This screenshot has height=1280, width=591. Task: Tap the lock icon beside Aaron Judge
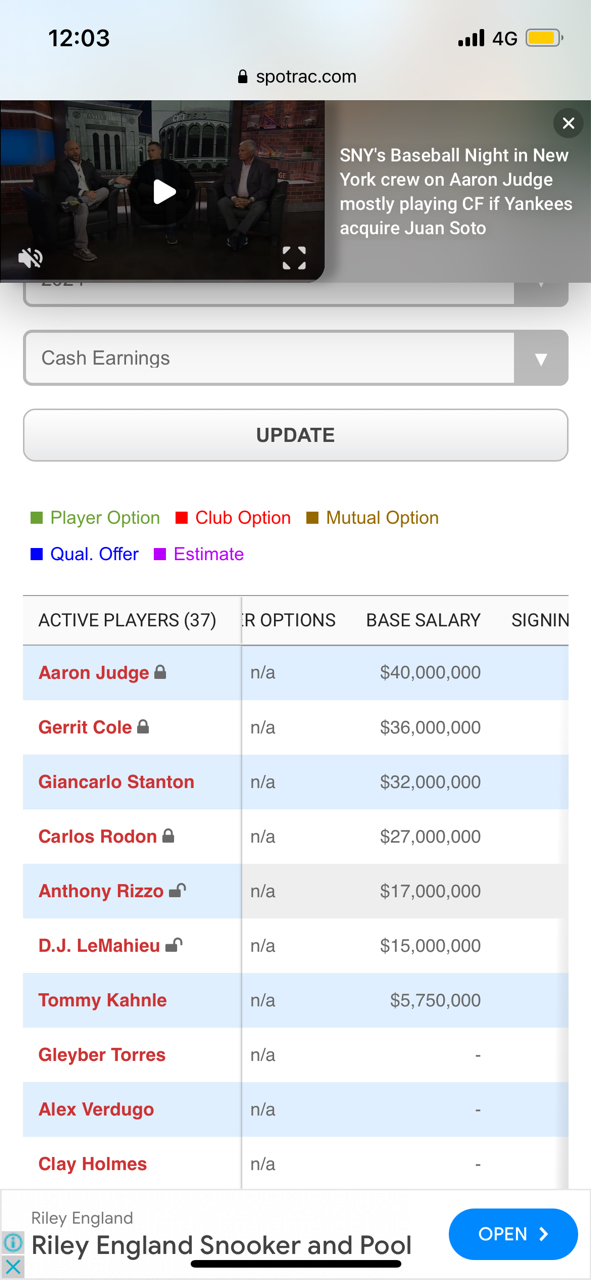point(160,673)
